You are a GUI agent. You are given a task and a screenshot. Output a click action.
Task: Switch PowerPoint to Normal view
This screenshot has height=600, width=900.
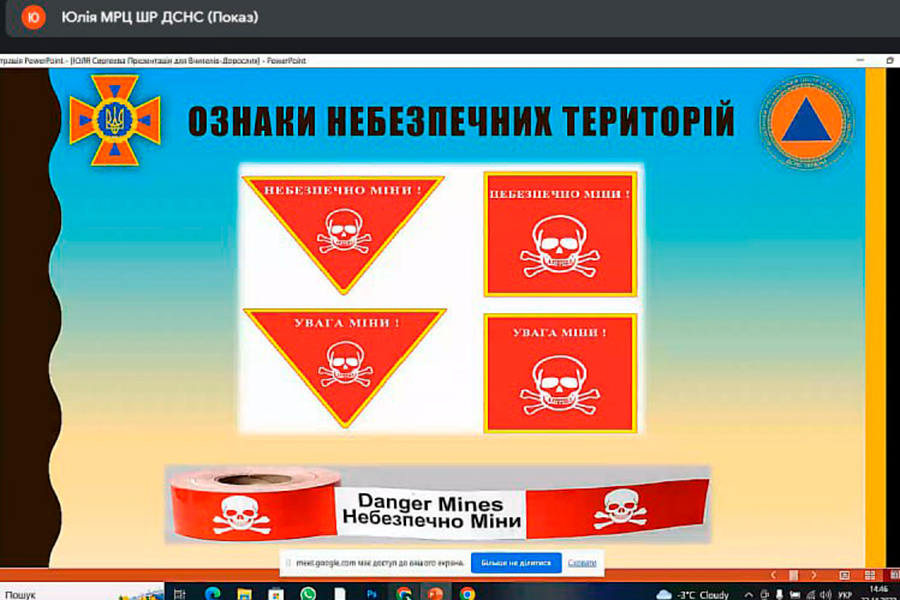pyautogui.click(x=844, y=575)
